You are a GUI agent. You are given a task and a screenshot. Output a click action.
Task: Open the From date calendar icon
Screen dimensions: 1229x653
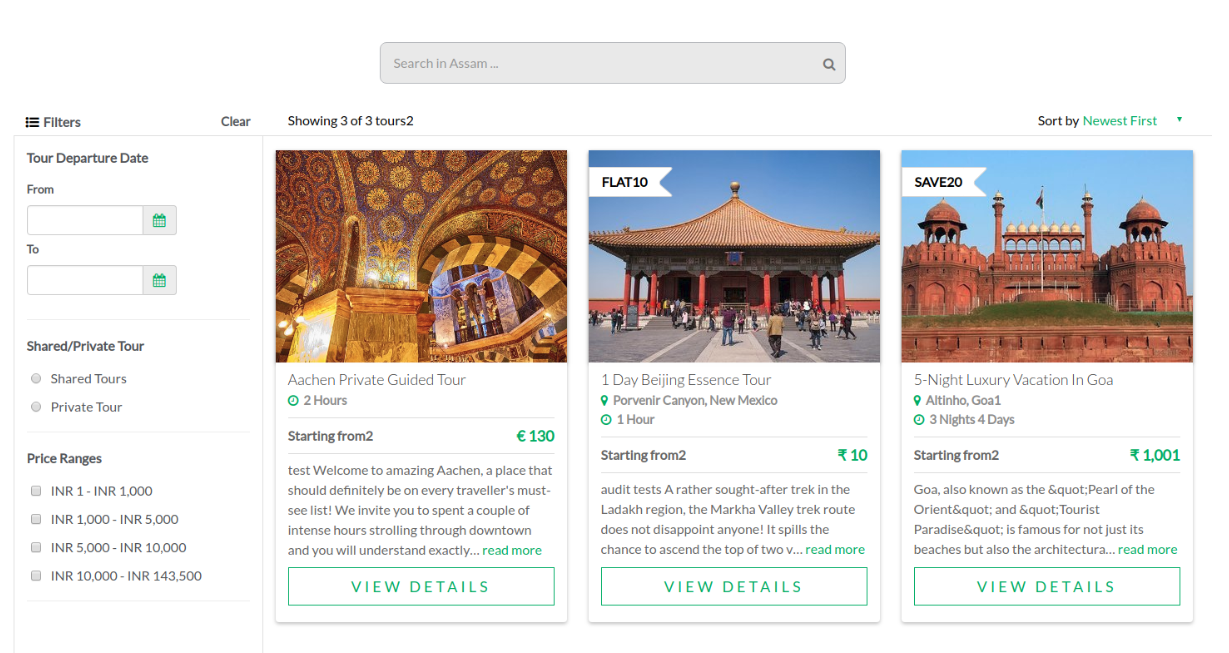click(x=159, y=220)
